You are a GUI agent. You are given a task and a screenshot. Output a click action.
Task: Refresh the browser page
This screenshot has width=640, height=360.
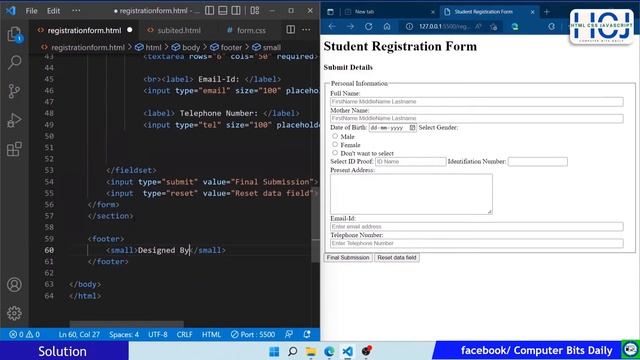(x=369, y=27)
